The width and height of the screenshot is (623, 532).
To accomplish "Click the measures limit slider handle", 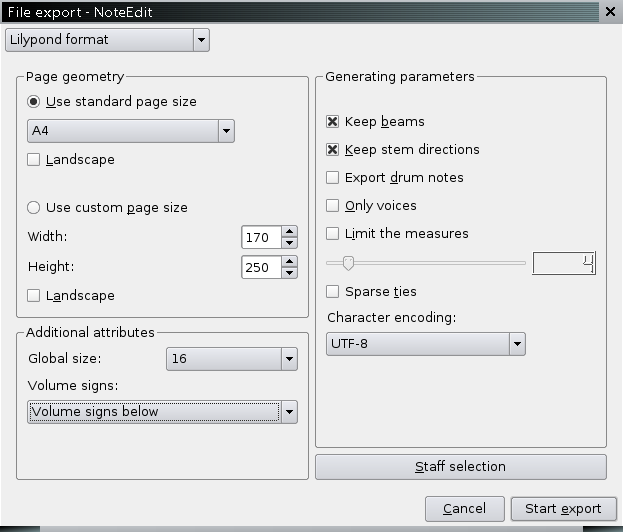I will click(348, 264).
